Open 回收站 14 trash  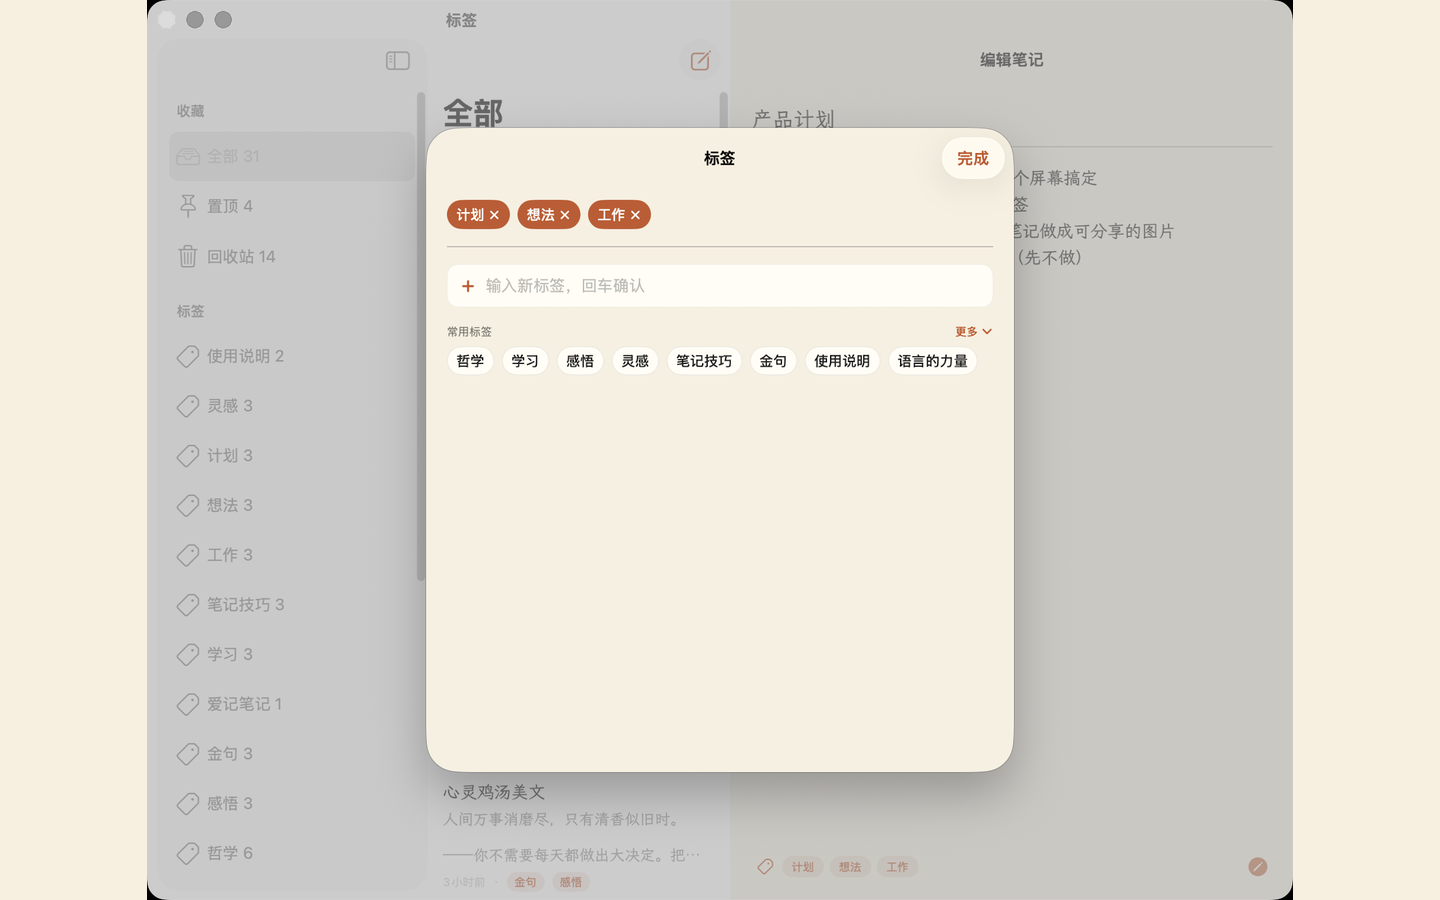click(x=292, y=256)
